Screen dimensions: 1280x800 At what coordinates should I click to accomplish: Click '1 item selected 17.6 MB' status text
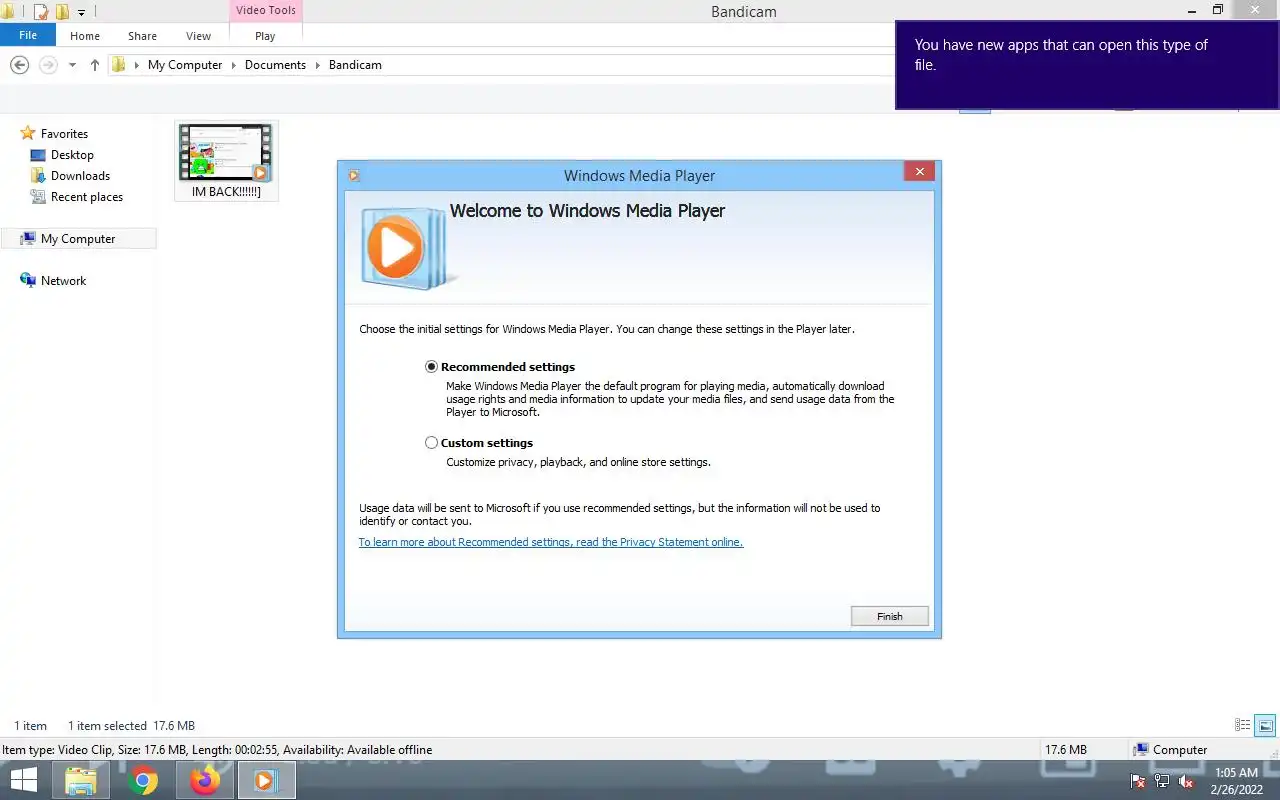click(131, 726)
